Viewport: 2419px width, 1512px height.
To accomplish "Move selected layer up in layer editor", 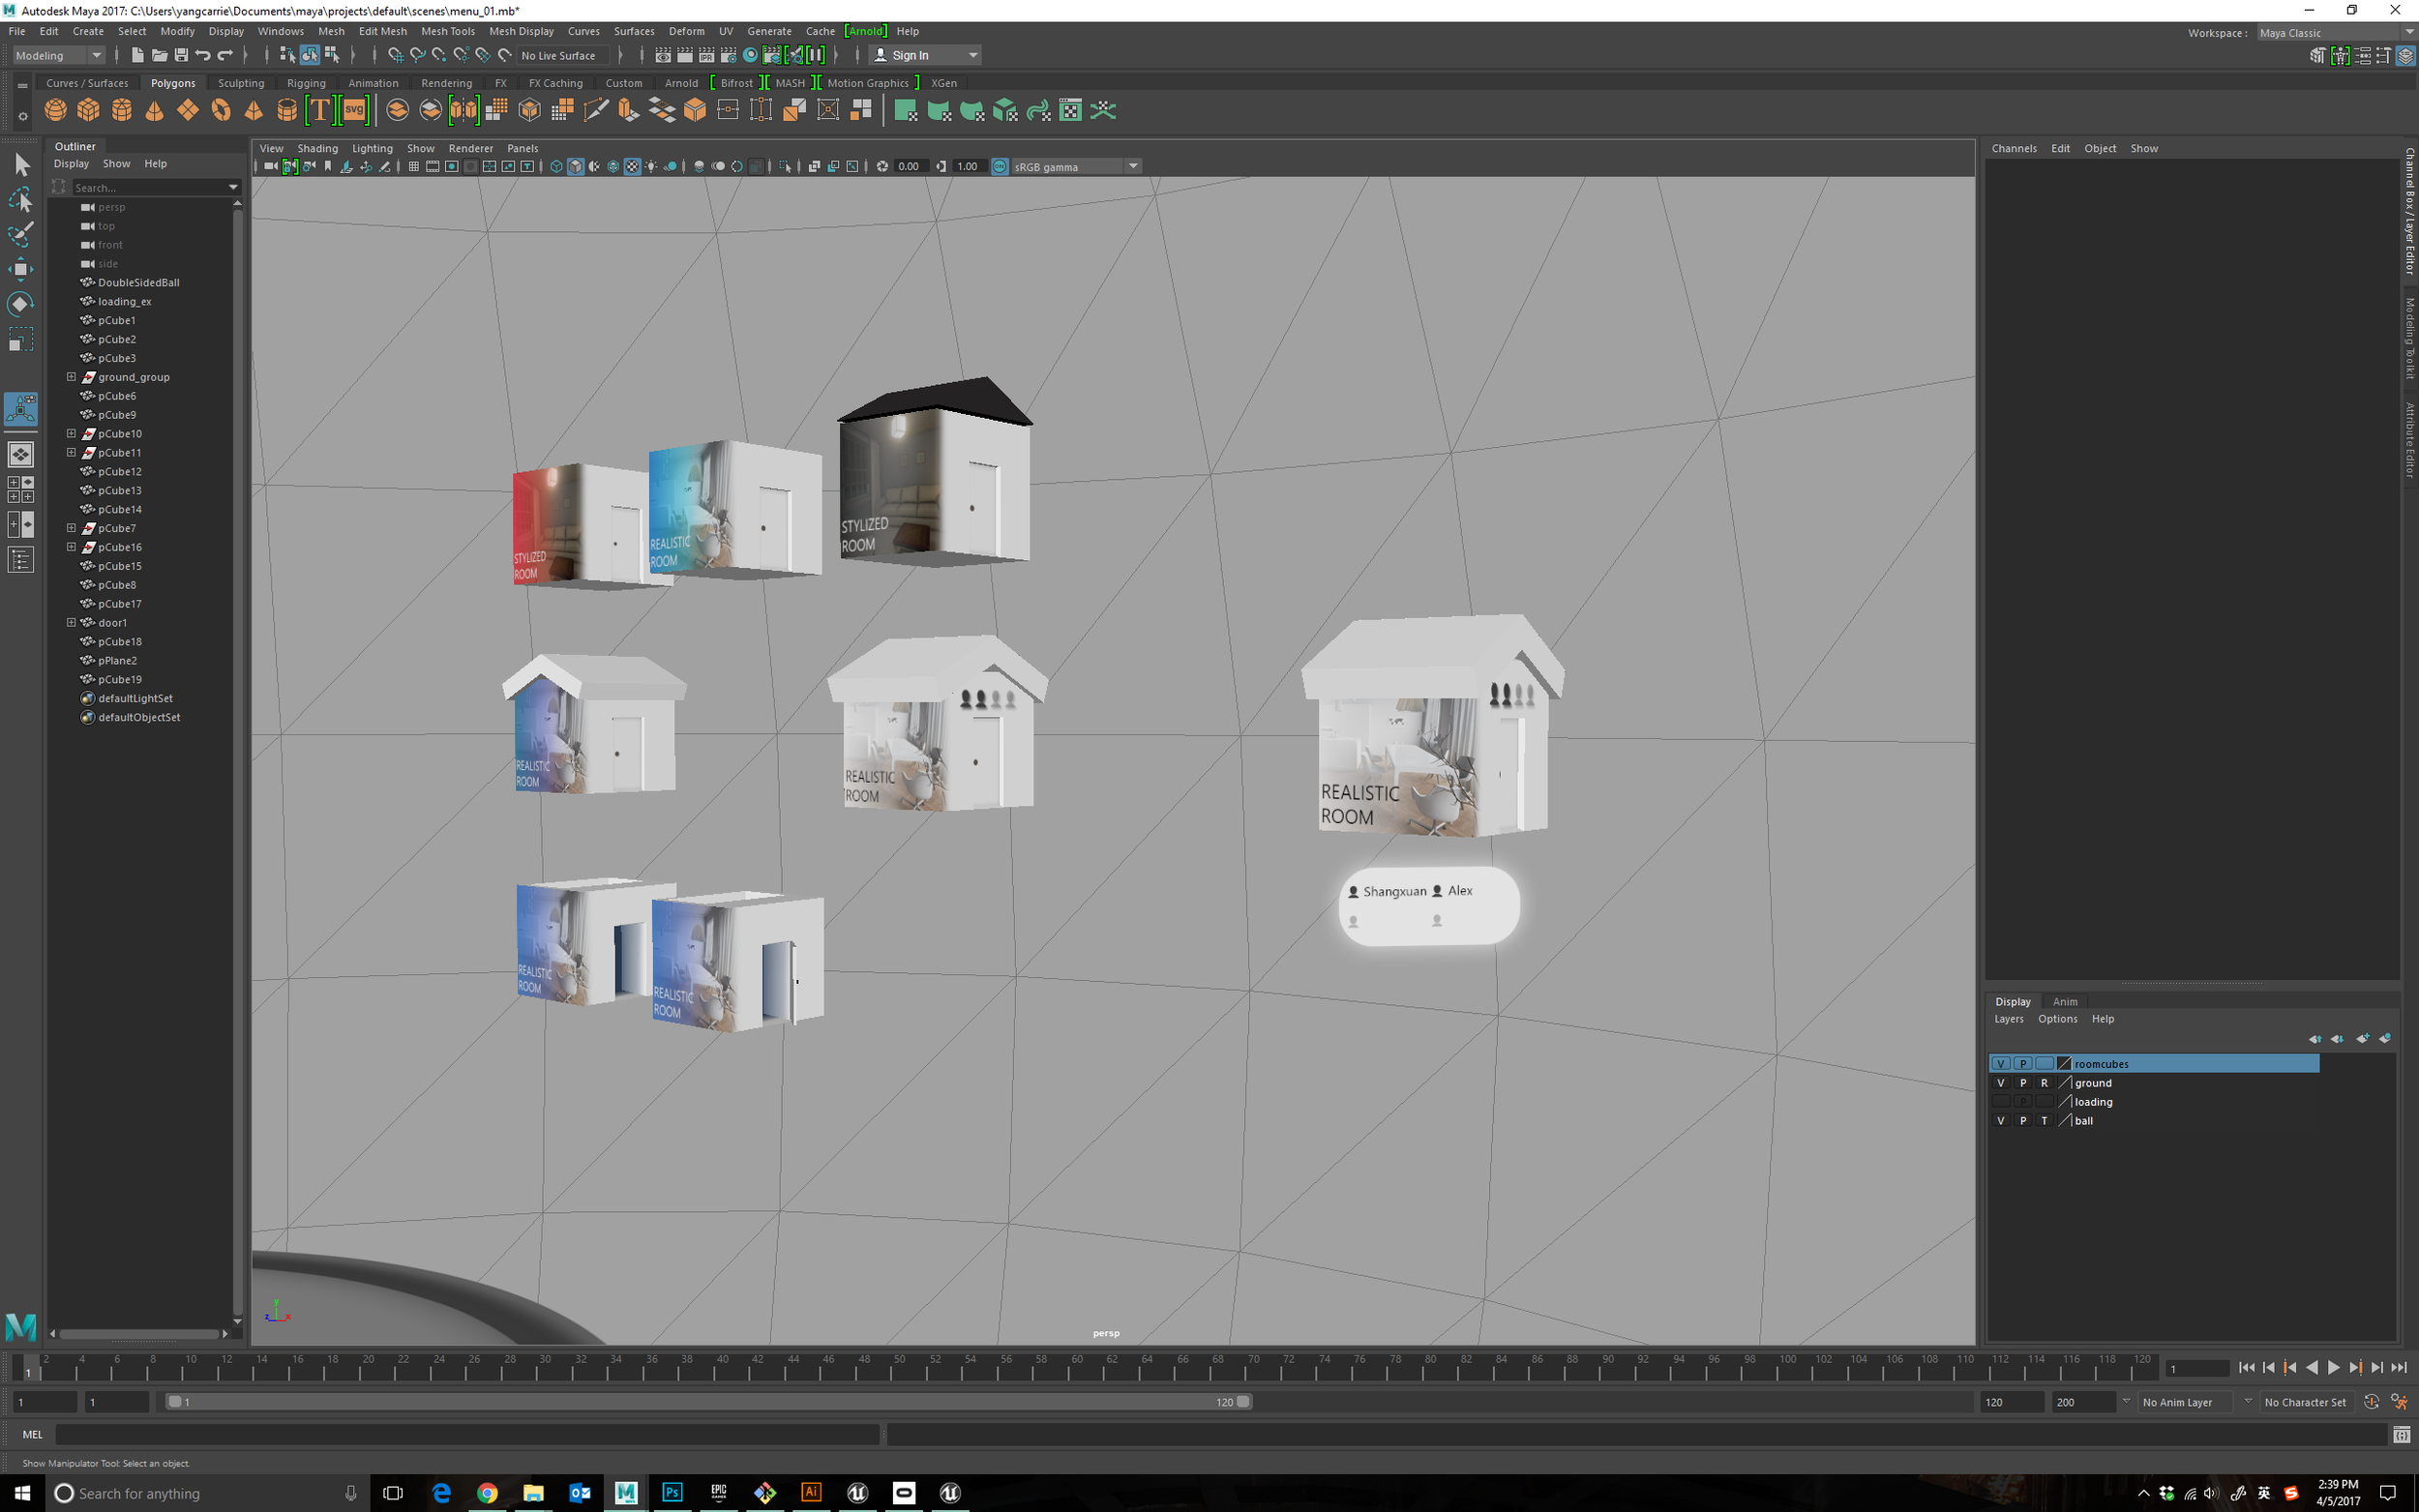I will [2314, 1038].
